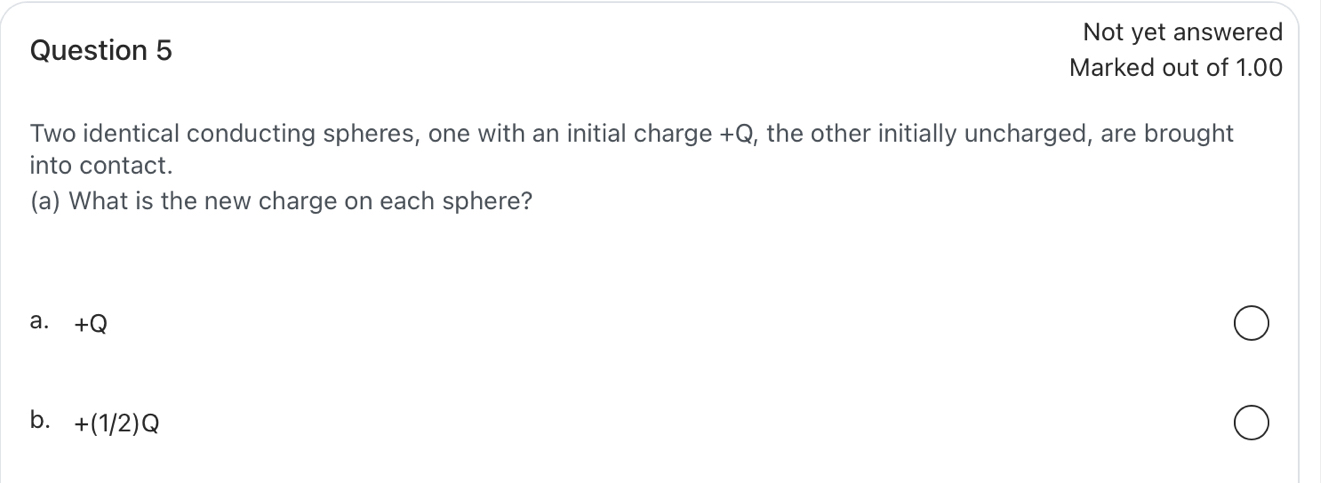Click the answer text '+Q' in option a

click(91, 324)
